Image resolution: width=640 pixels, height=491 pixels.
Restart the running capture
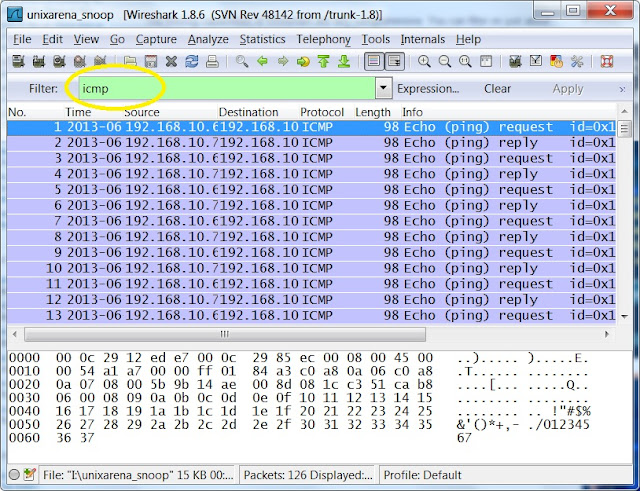tap(100, 62)
